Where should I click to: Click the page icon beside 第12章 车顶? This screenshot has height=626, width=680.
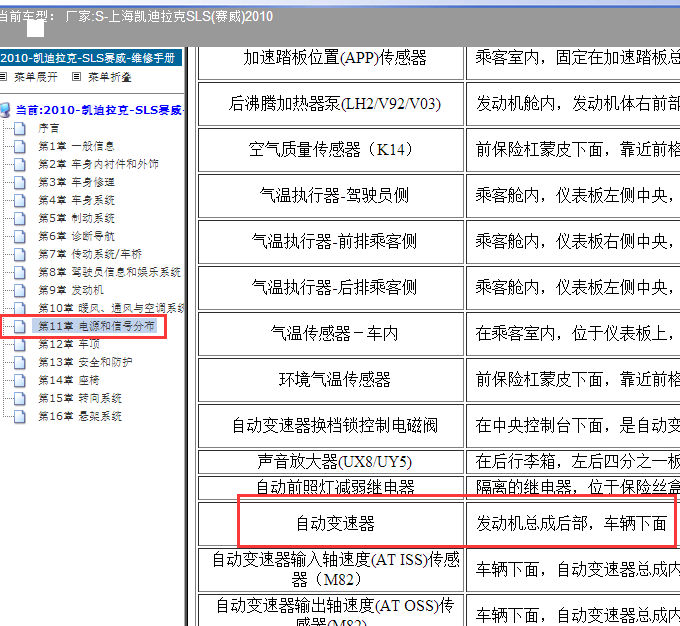coord(20,344)
